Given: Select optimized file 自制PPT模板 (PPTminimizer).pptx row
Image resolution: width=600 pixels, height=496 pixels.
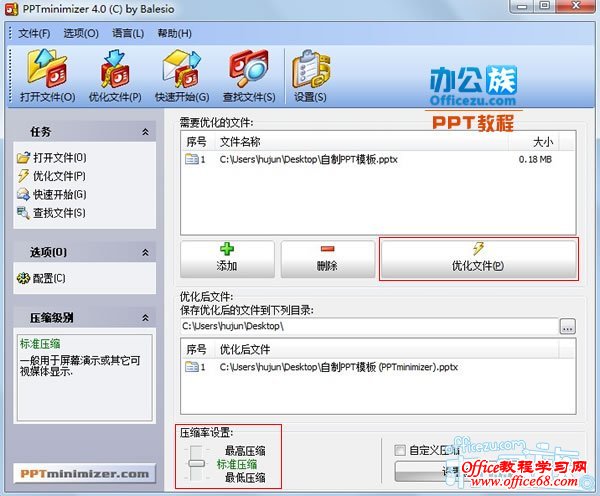Looking at the screenshot, I should coord(378,367).
